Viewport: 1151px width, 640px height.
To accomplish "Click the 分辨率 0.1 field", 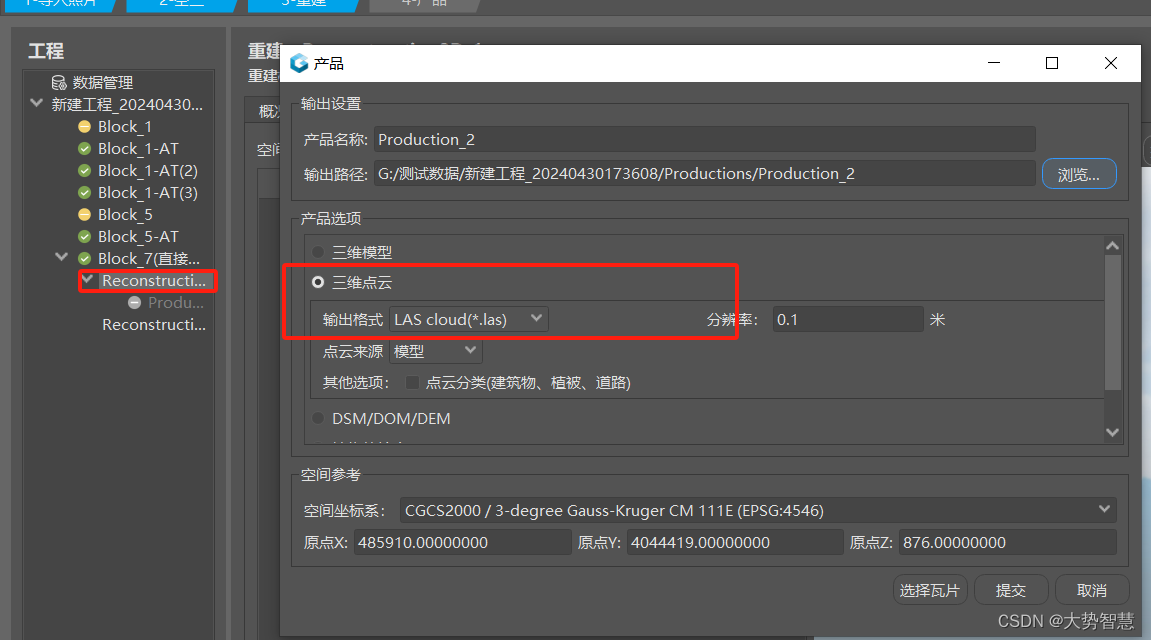I will 848,319.
